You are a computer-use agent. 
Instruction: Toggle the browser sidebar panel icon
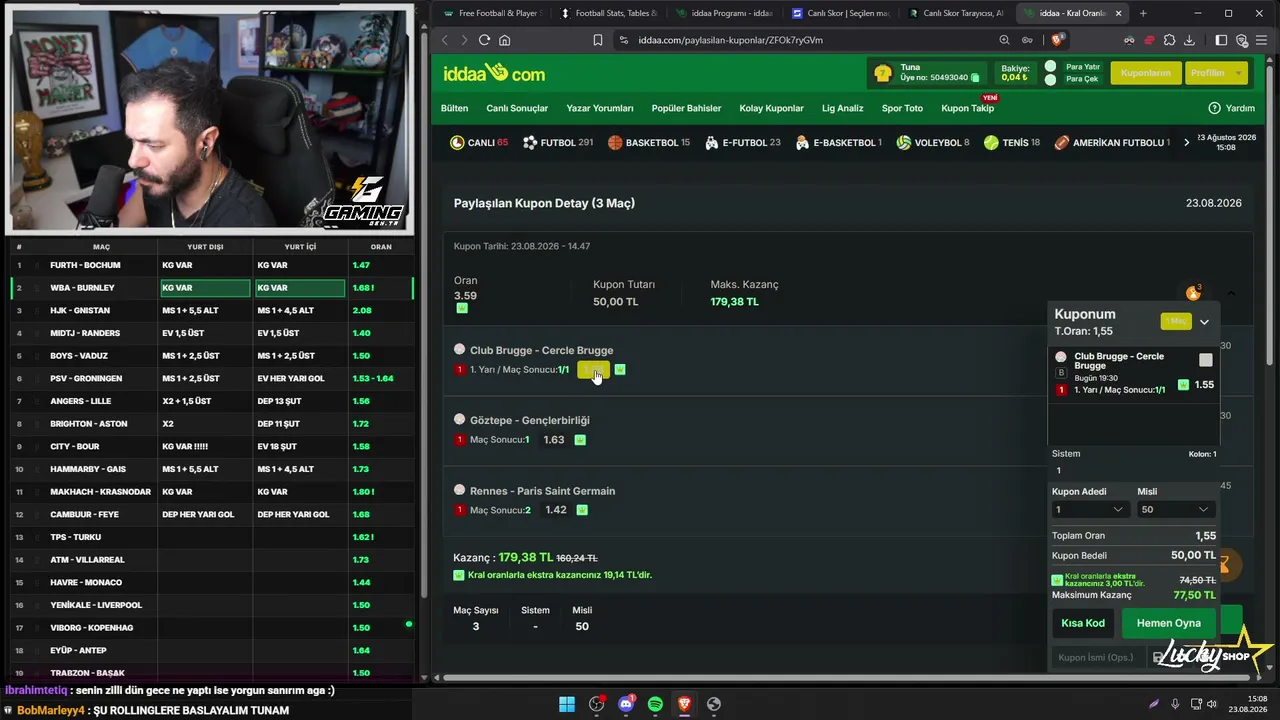pos(1221,40)
